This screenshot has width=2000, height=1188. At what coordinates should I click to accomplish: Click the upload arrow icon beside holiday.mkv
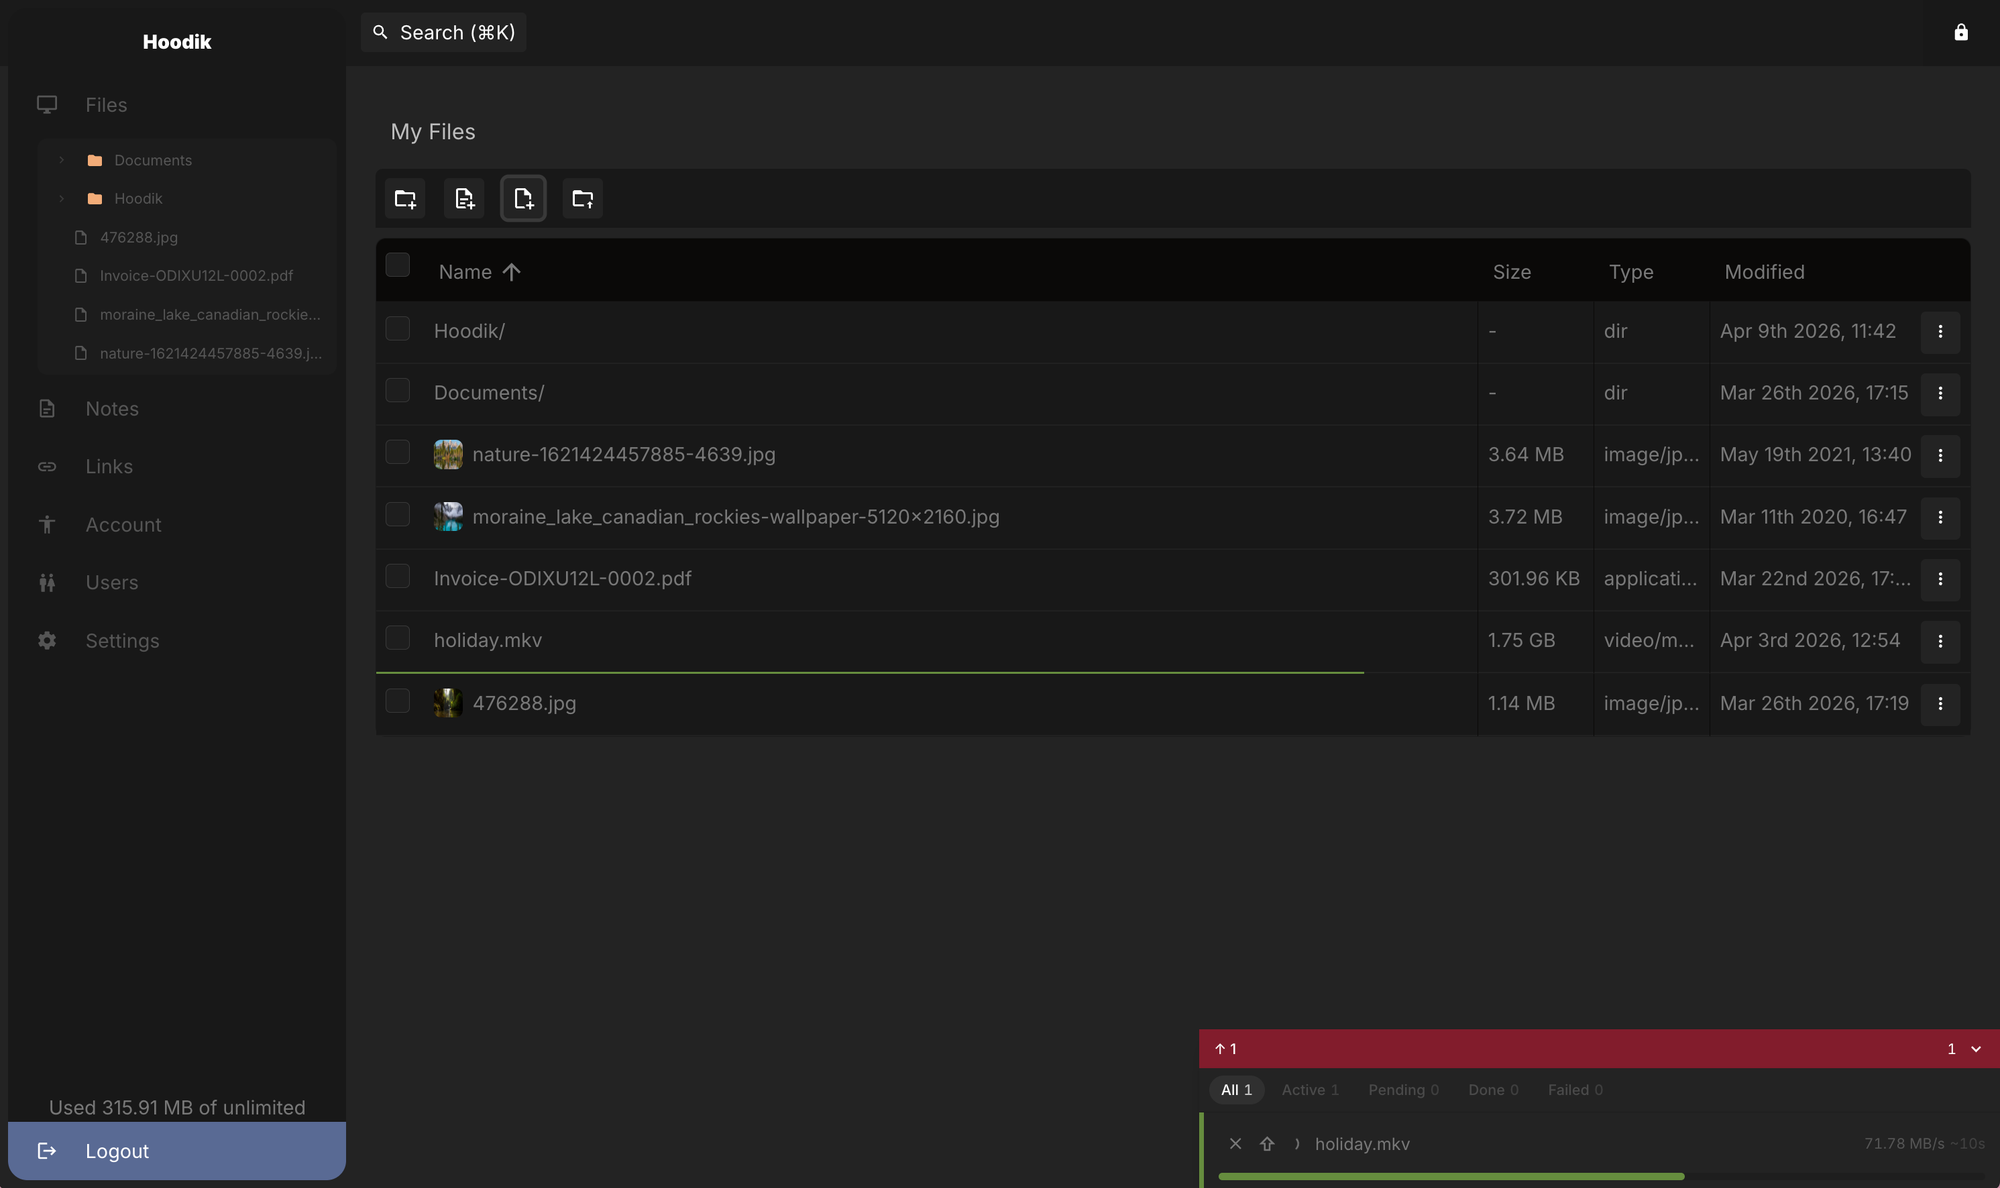(x=1267, y=1144)
